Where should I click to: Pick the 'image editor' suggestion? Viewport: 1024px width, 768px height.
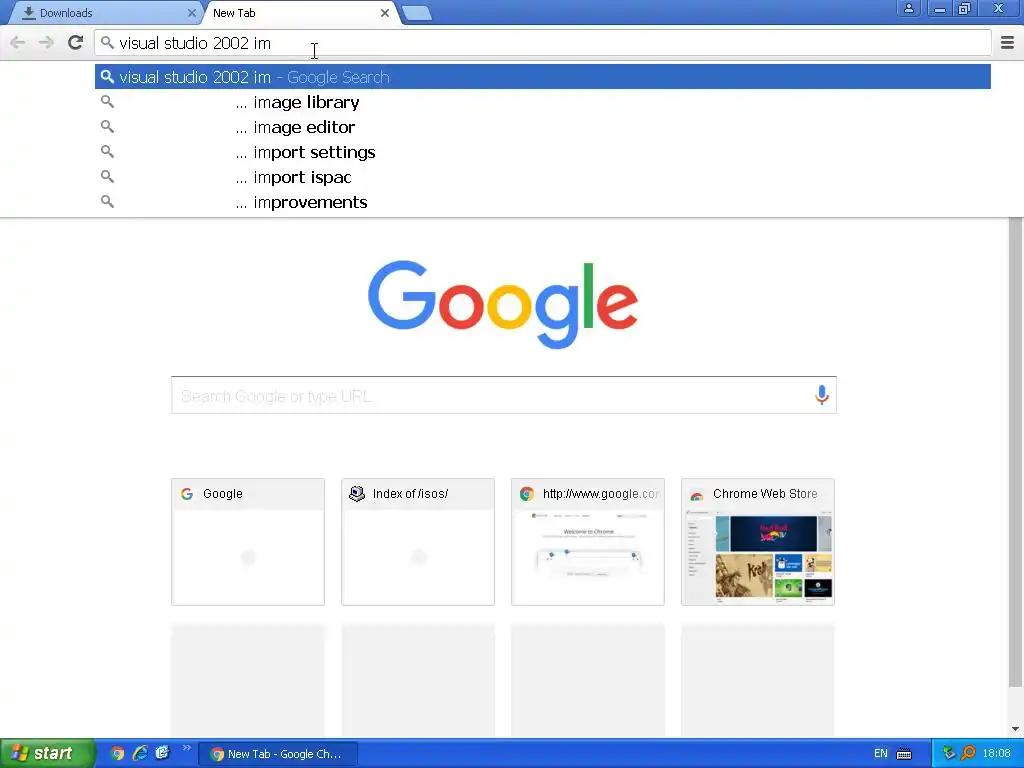click(x=543, y=127)
